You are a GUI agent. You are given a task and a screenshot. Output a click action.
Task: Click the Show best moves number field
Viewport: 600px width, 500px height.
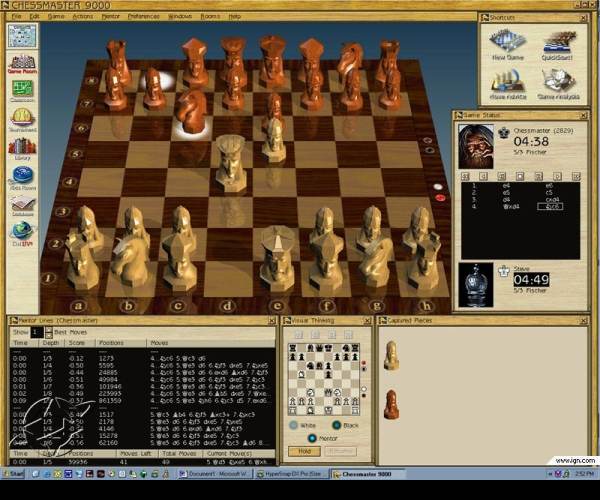pyautogui.click(x=37, y=332)
